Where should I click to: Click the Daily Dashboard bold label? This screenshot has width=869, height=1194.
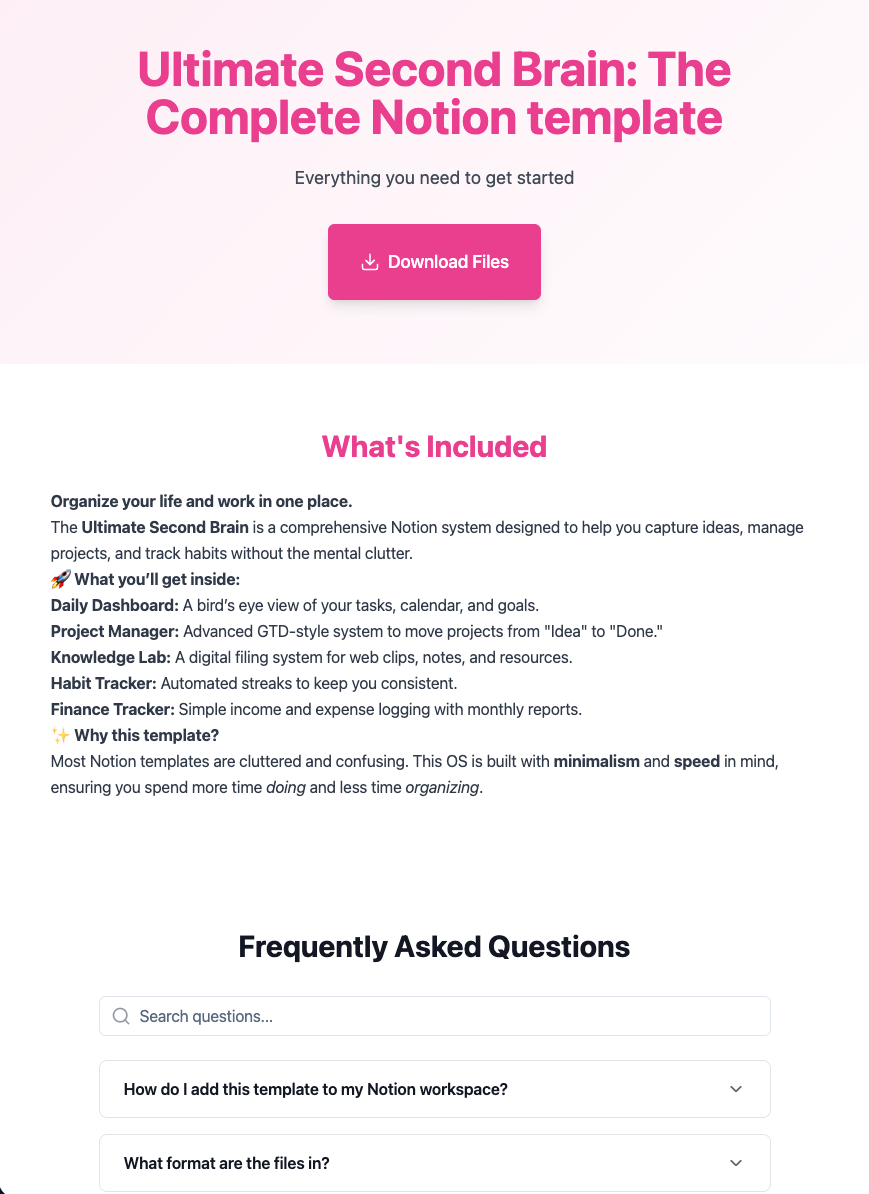pyautogui.click(x=115, y=605)
